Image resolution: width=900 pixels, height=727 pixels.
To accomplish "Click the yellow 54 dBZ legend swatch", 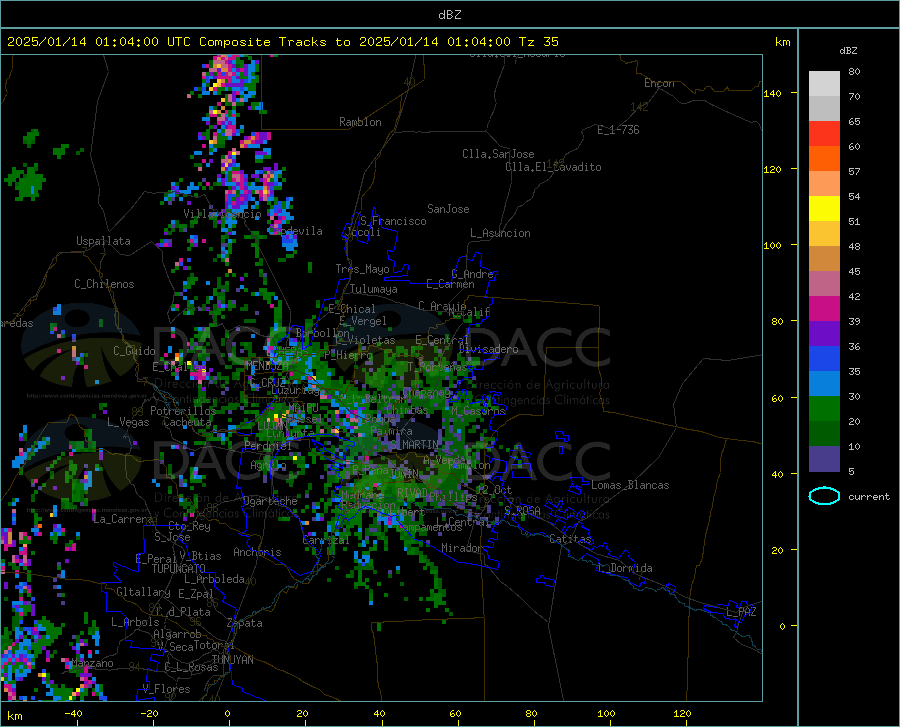I will click(824, 209).
